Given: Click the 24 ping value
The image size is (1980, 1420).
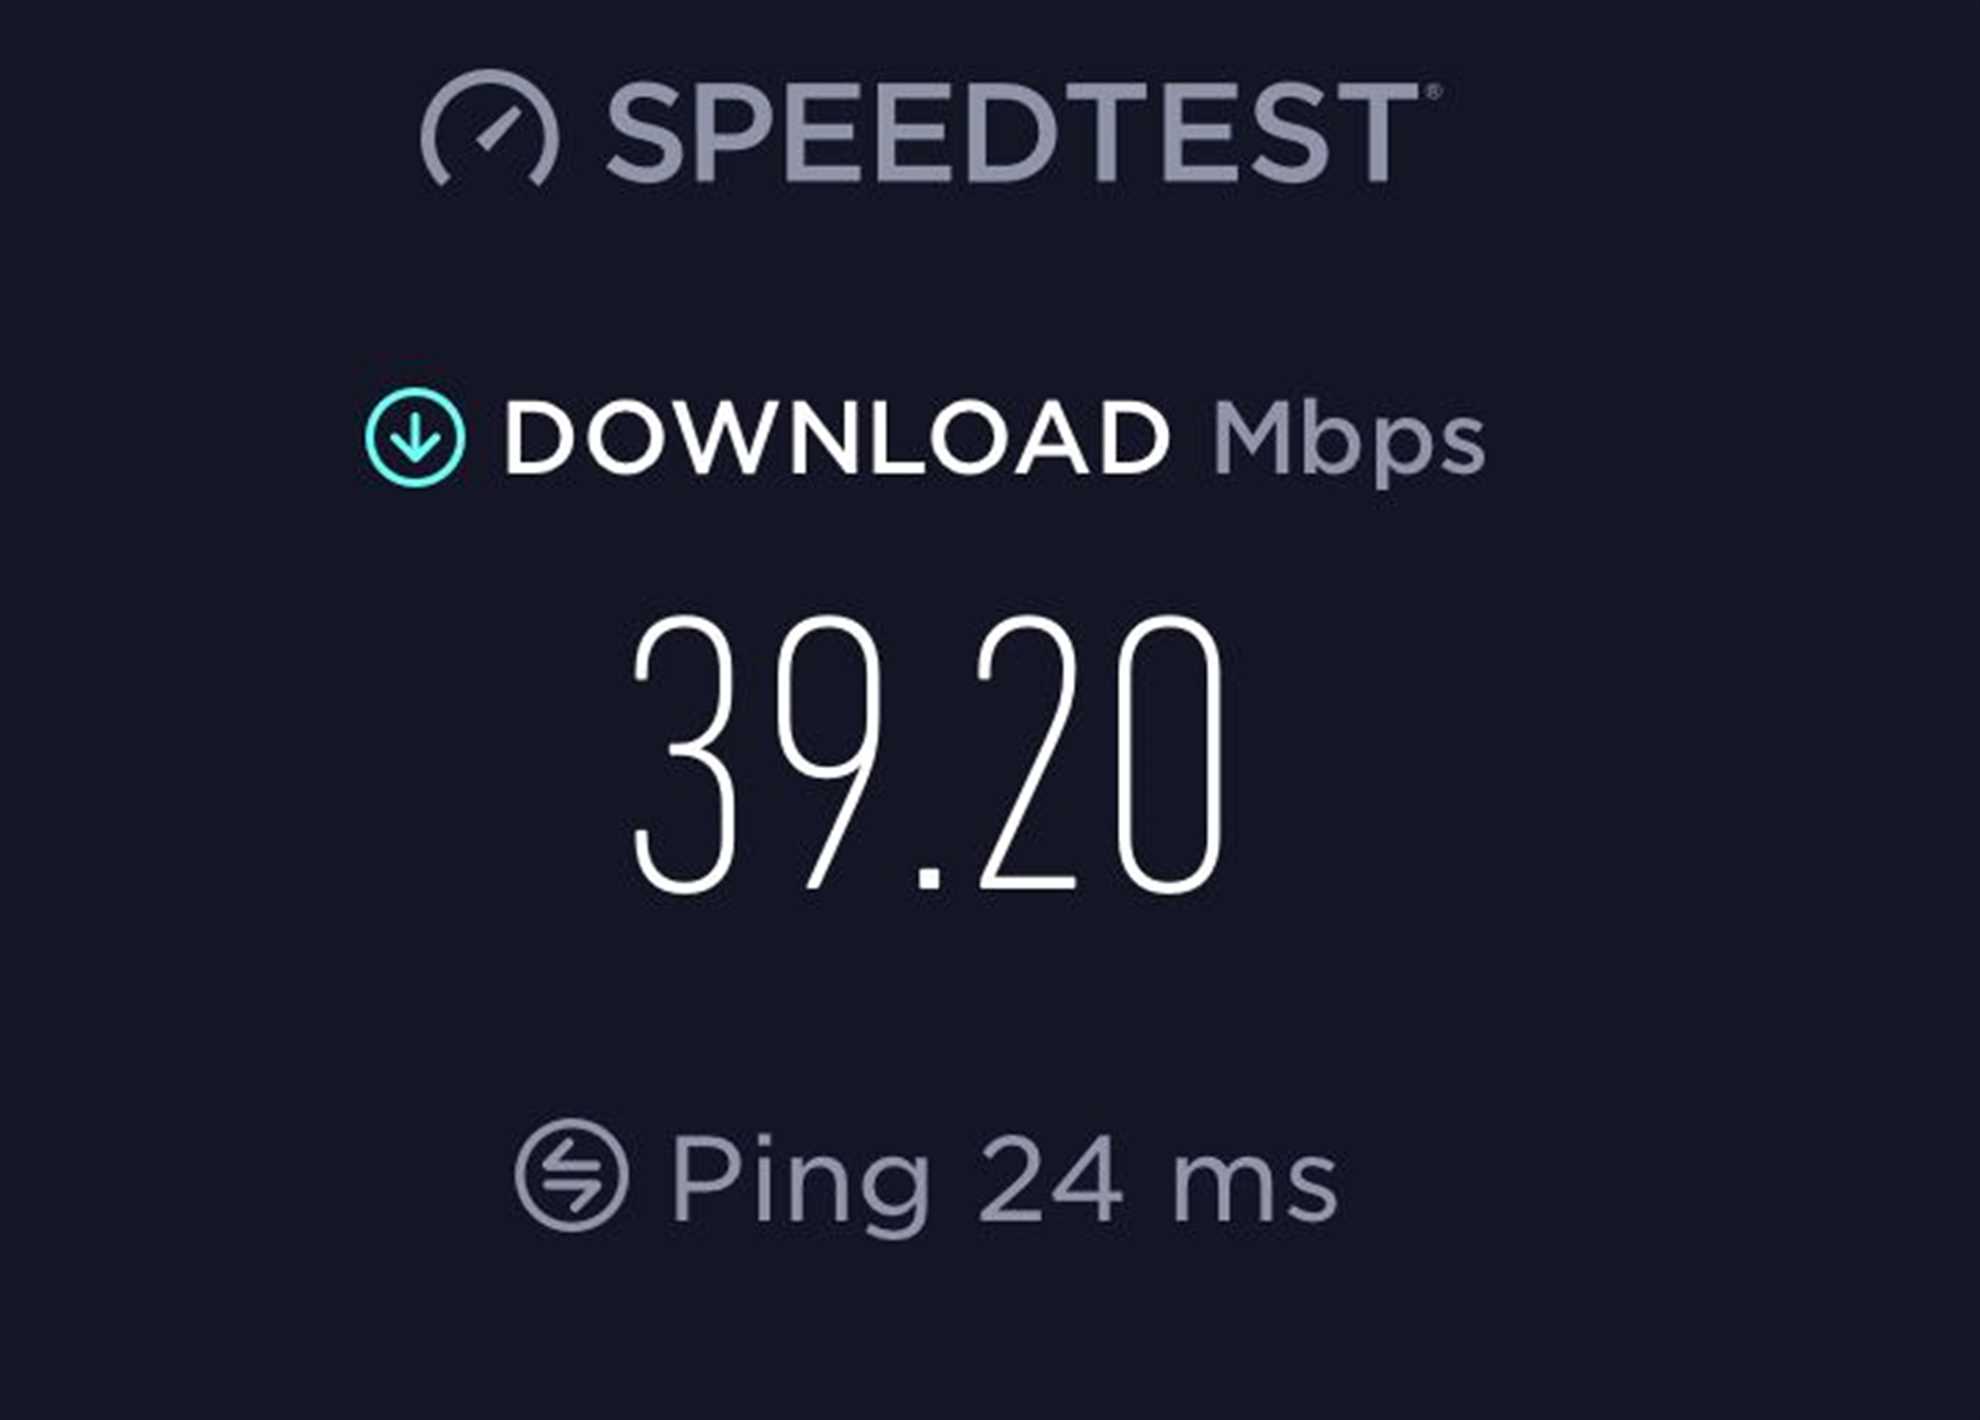Looking at the screenshot, I should pos(1051,1177).
